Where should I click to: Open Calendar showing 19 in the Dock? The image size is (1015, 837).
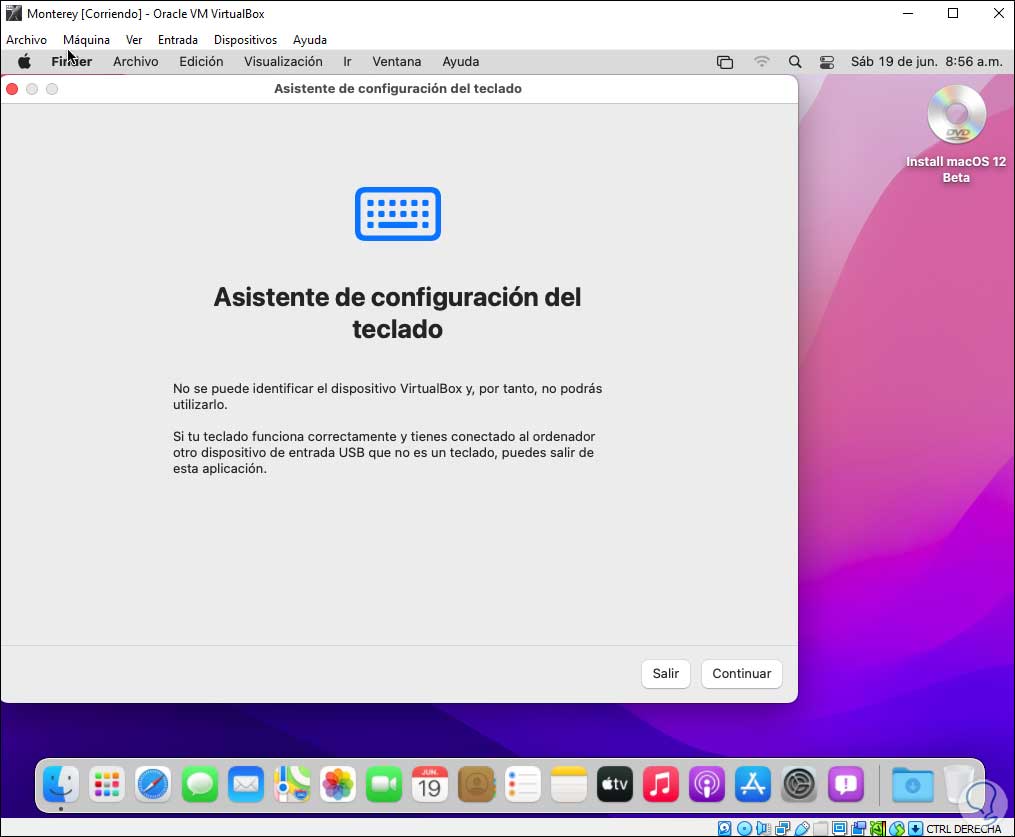pos(430,784)
